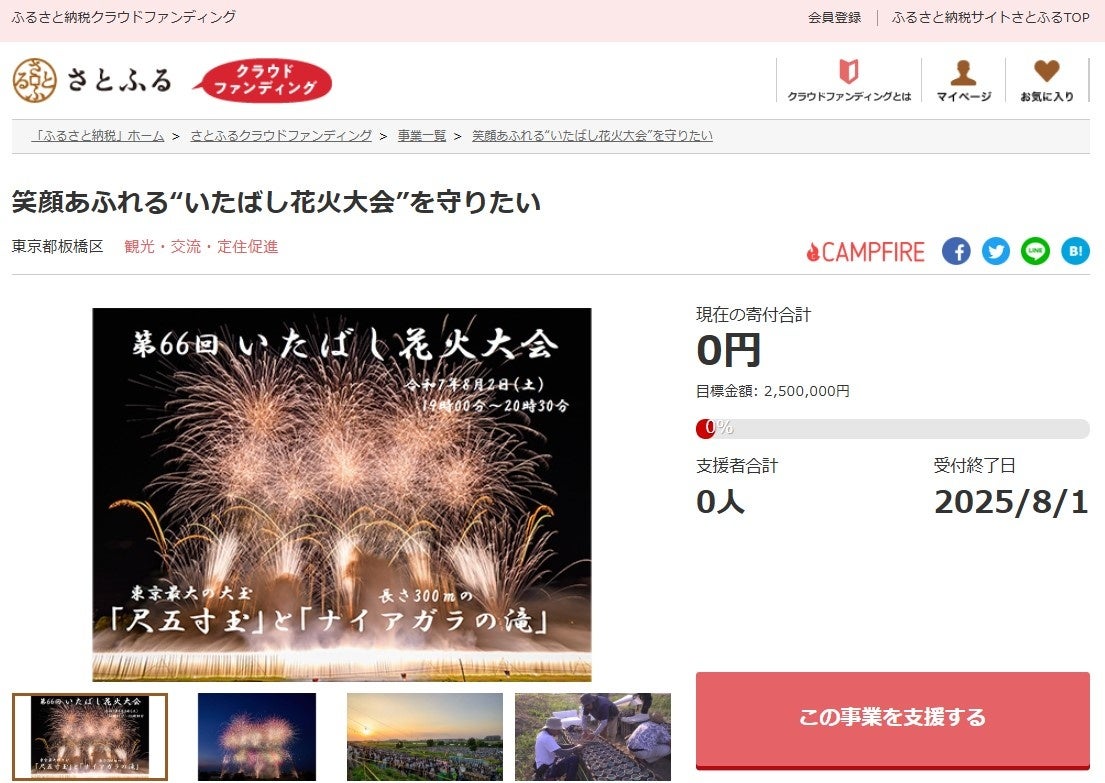Click the Hatena Bookmark icon
The height and width of the screenshot is (783, 1105).
(x=1075, y=251)
